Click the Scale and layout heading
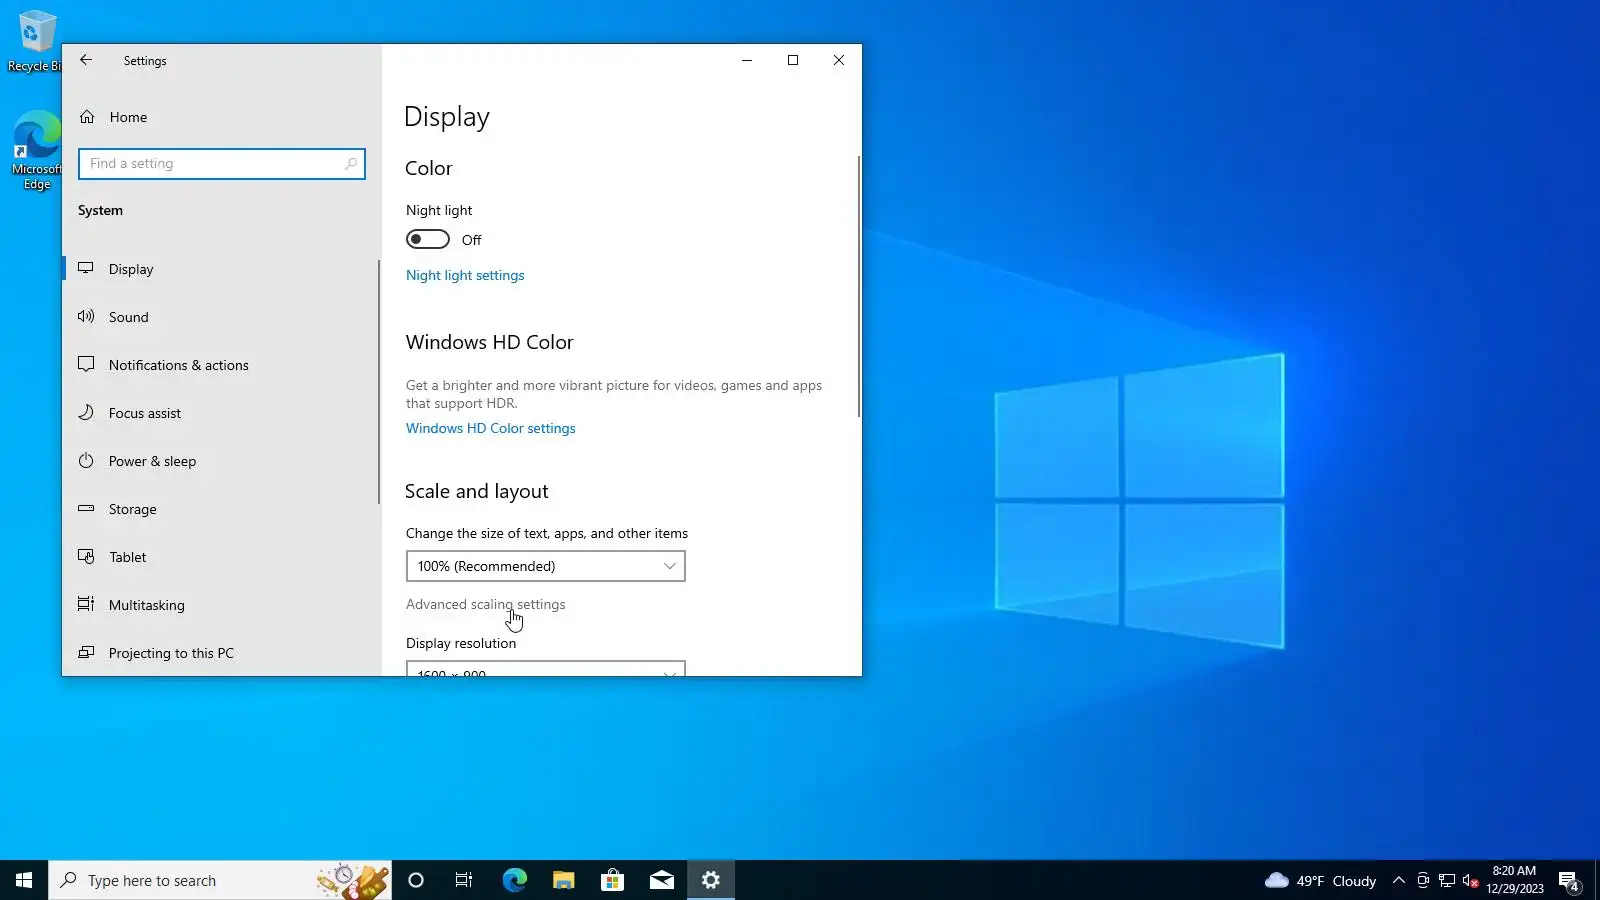The image size is (1600, 900). click(477, 491)
